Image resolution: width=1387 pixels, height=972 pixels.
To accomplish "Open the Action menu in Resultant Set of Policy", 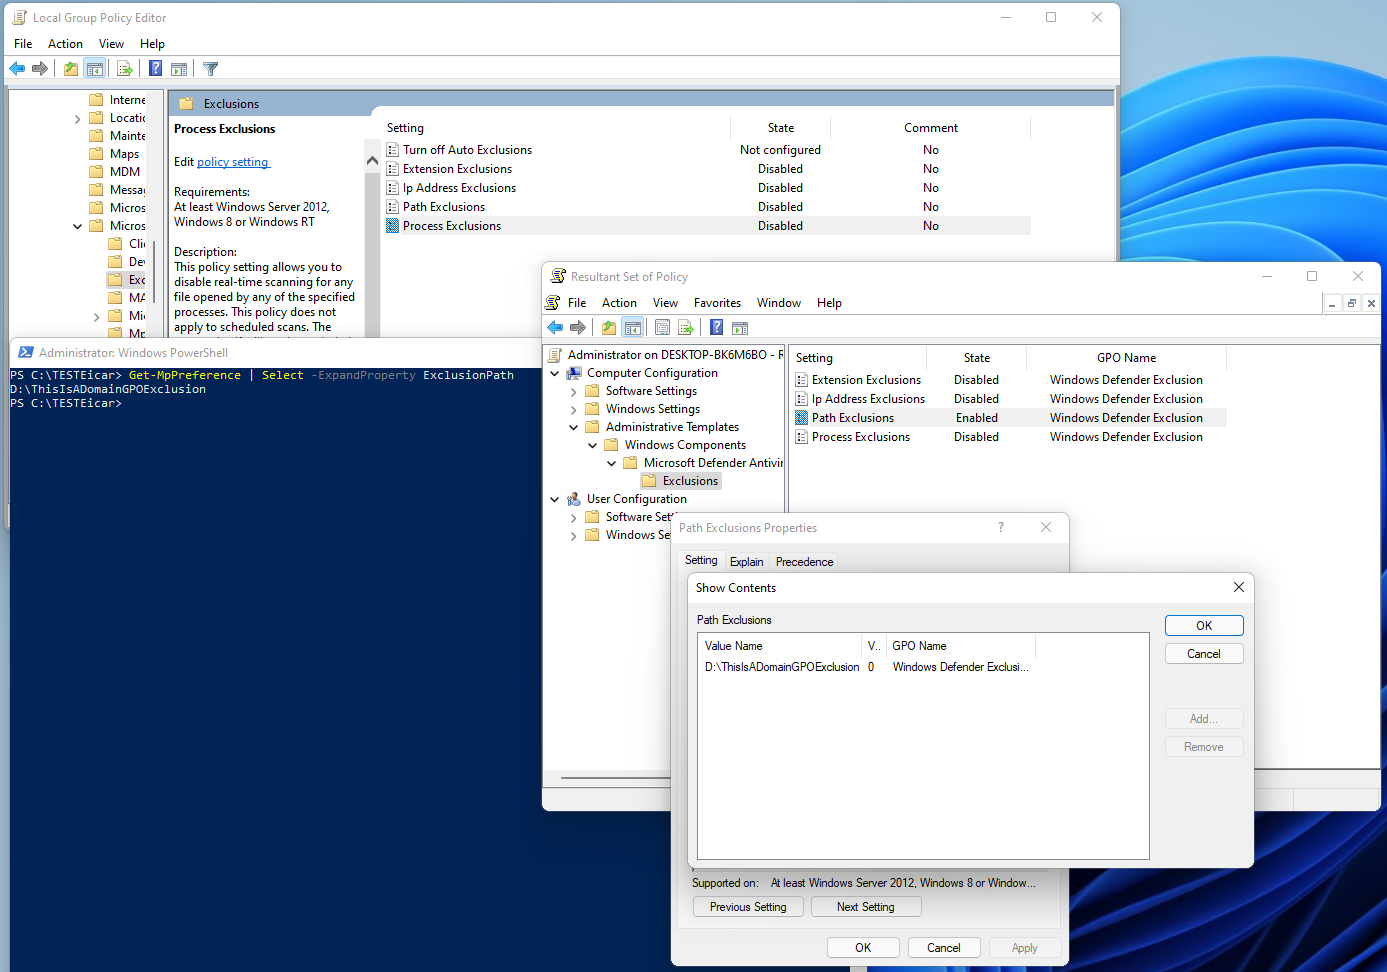I will 619,302.
